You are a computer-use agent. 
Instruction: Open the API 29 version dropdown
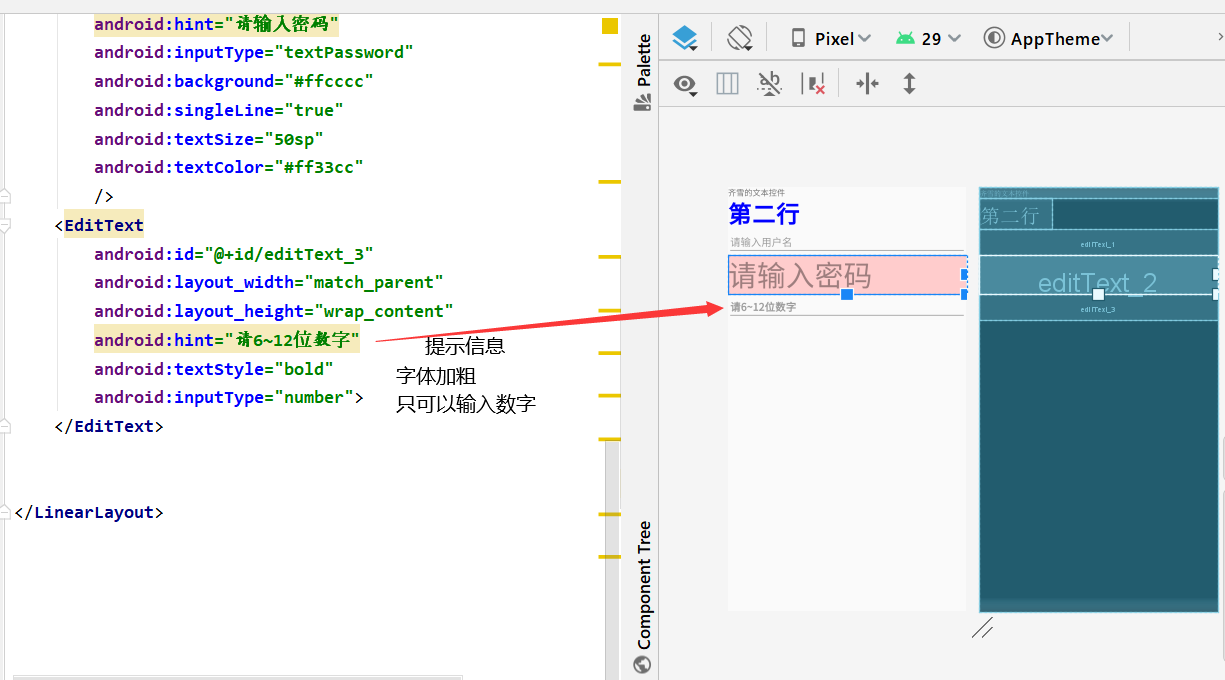pos(928,38)
